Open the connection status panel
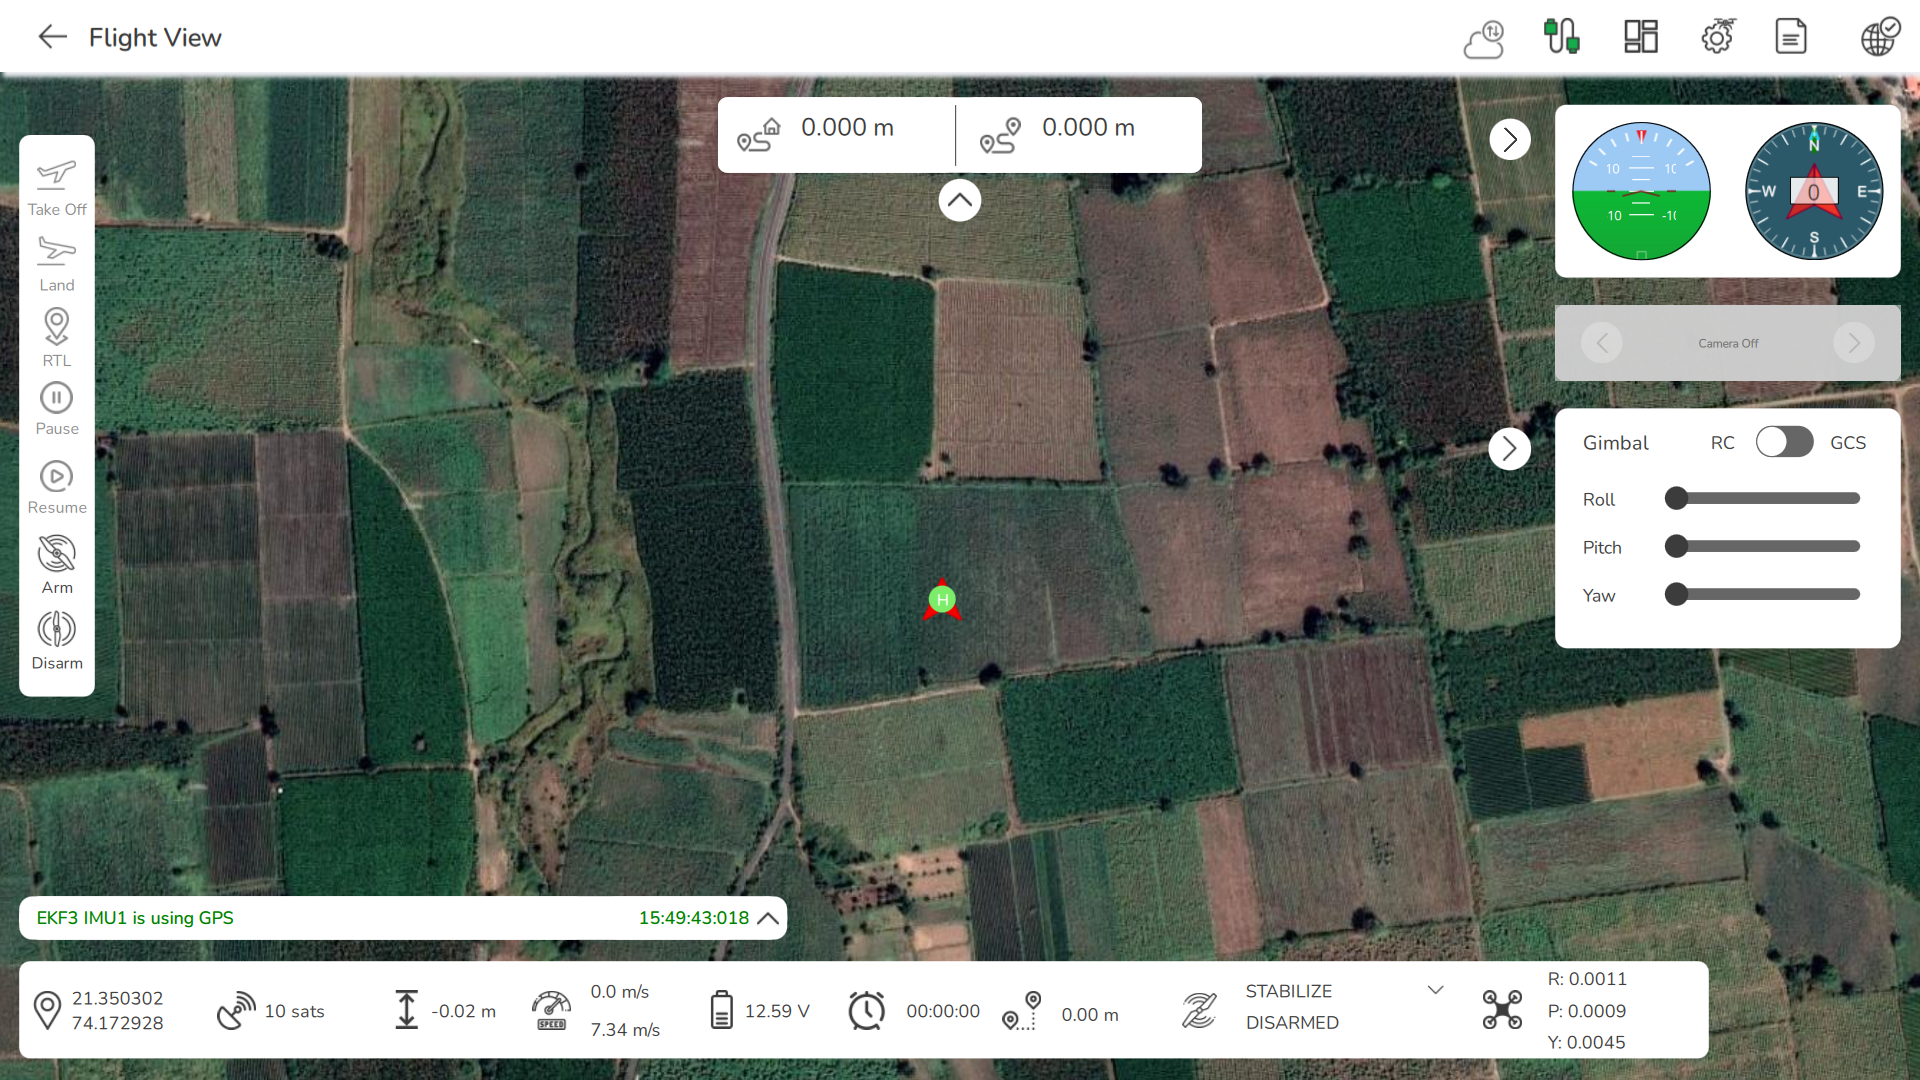Viewport: 1920px width, 1080px height. coord(1562,36)
